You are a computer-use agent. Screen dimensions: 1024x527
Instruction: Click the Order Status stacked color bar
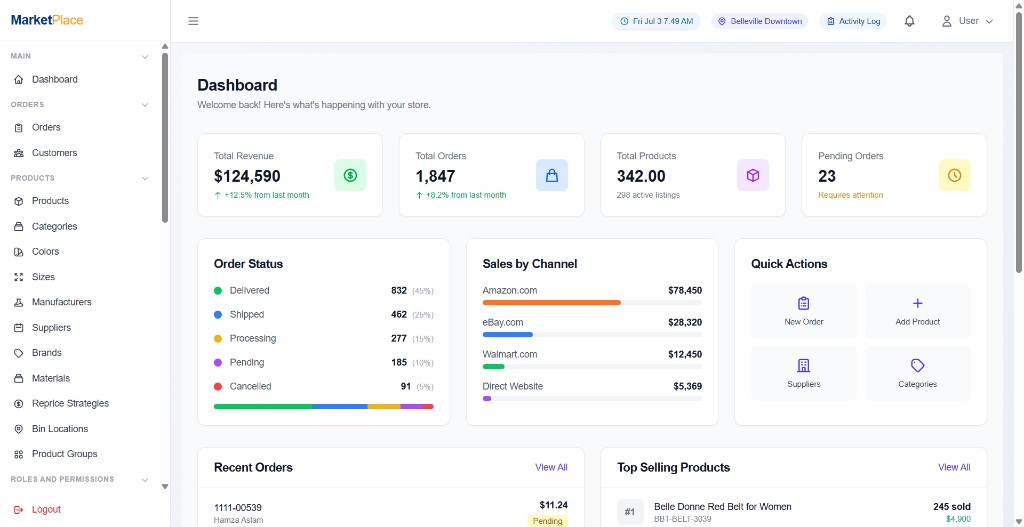point(323,407)
